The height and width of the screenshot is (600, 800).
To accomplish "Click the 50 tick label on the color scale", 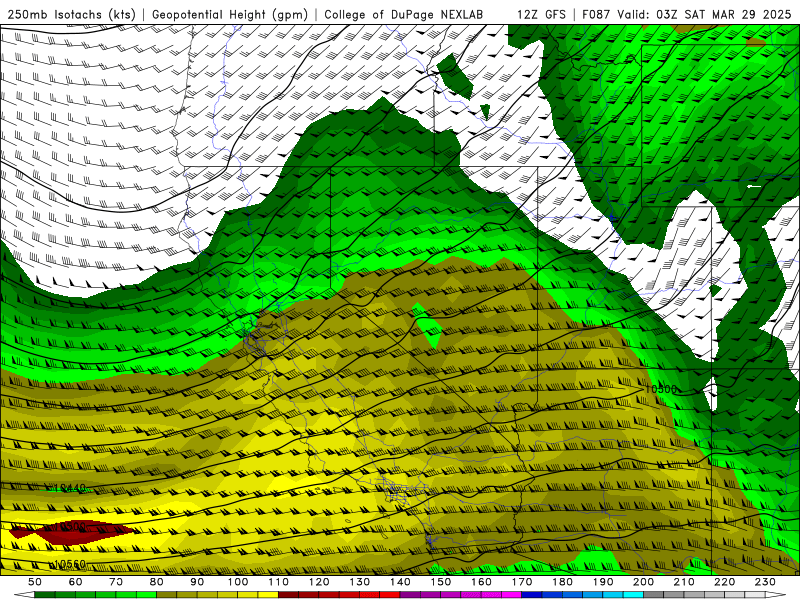I will [34, 582].
